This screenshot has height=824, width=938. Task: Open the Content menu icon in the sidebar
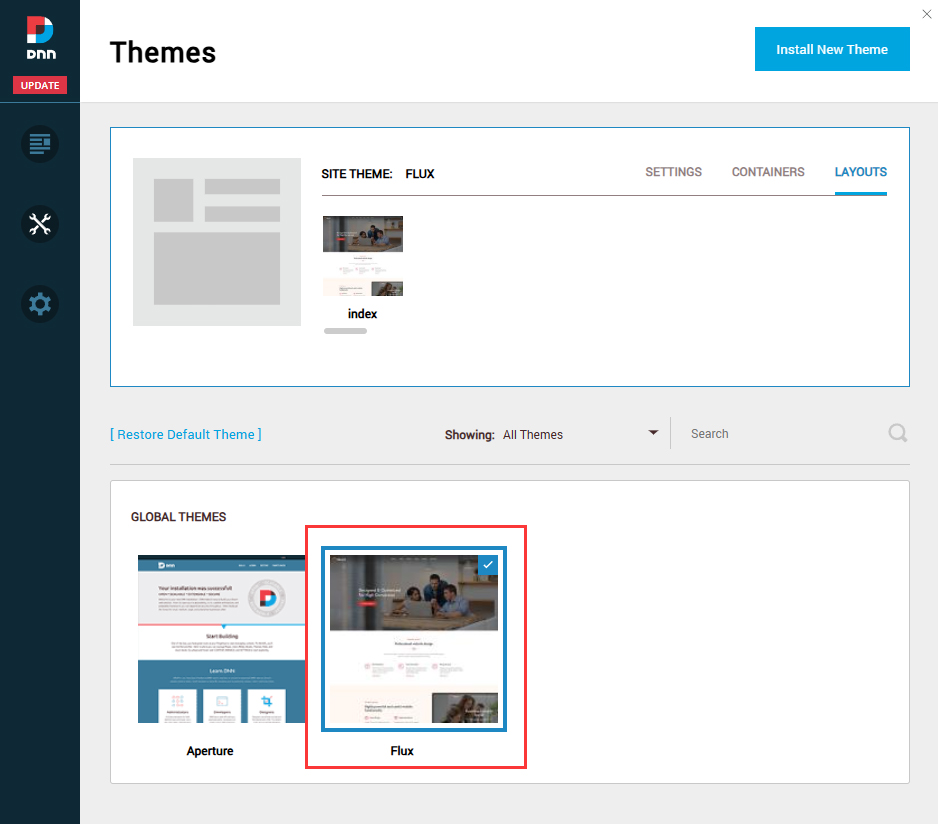(40, 144)
